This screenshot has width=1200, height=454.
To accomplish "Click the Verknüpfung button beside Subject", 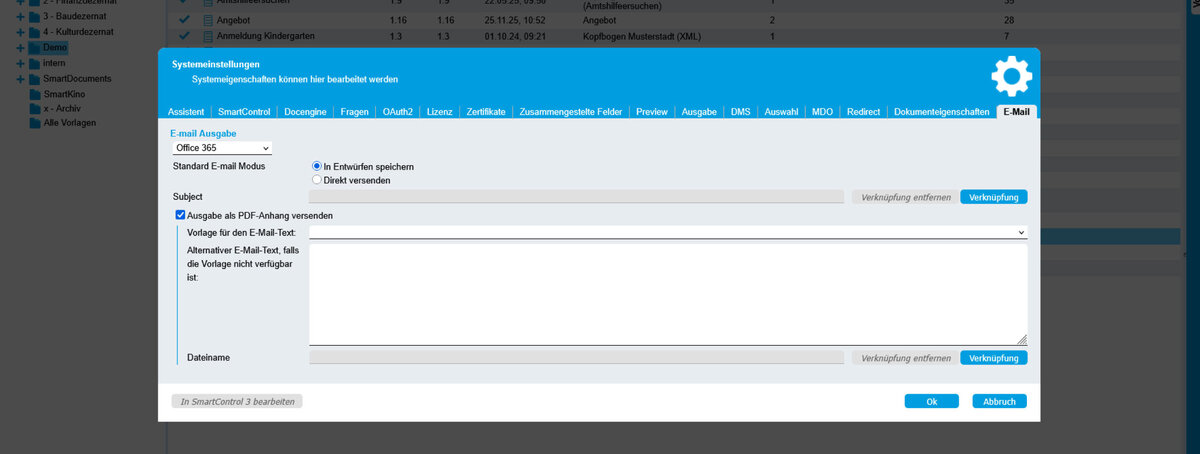I will pyautogui.click(x=993, y=197).
